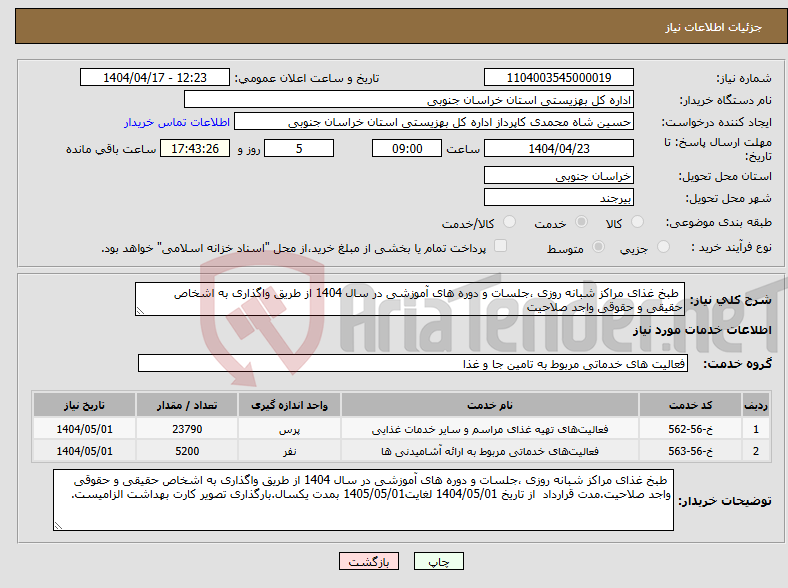Click the unit cell نفر
Image resolution: width=788 pixels, height=588 pixels.
289,451
